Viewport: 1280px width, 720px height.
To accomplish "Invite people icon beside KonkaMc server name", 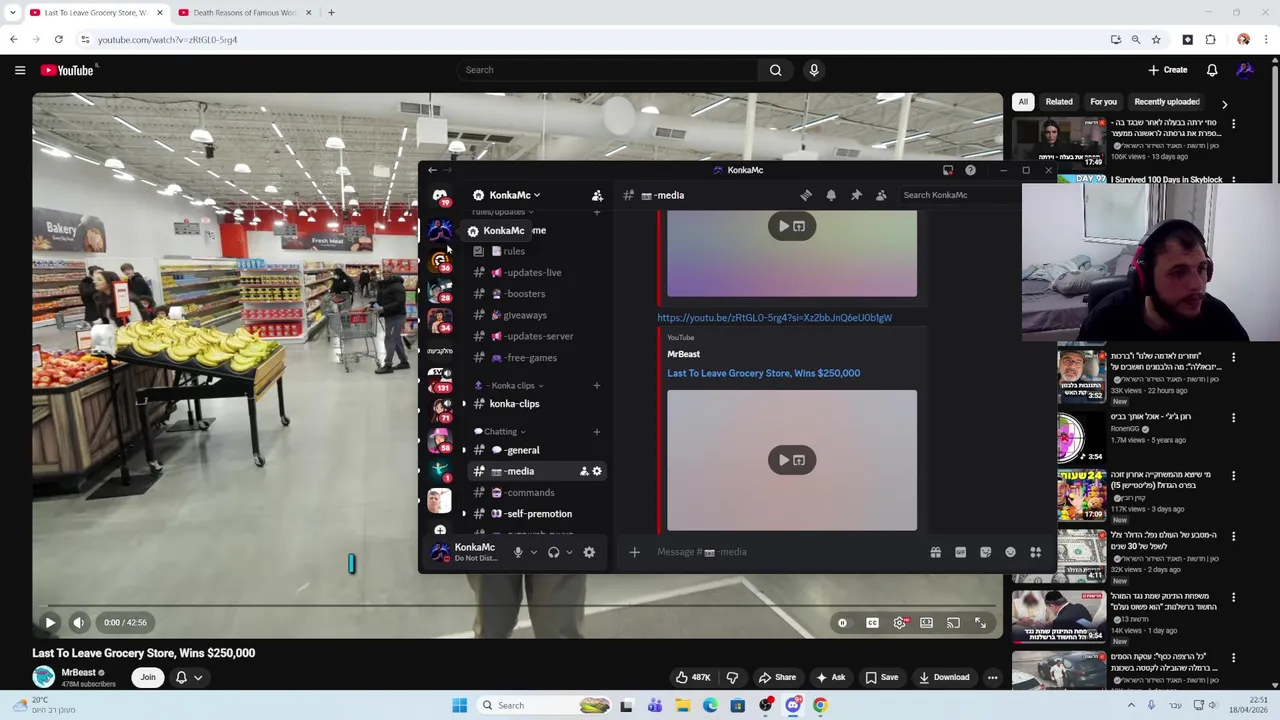I will tap(597, 195).
